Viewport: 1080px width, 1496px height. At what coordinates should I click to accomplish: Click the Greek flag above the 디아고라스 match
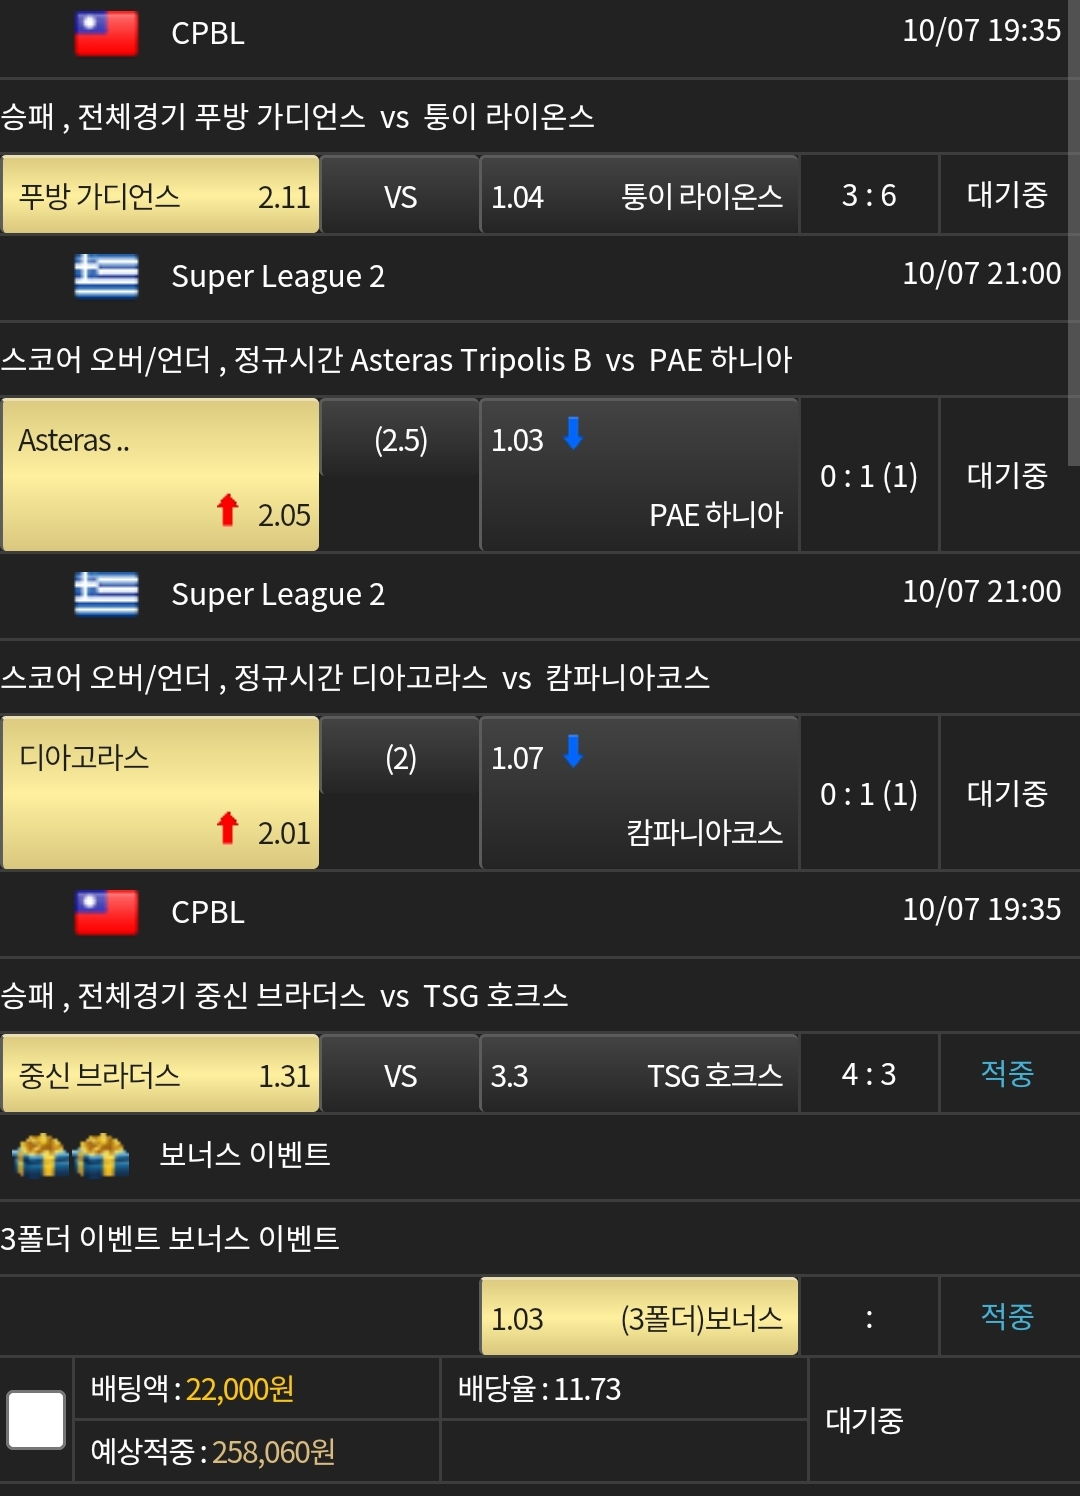[x=106, y=594]
